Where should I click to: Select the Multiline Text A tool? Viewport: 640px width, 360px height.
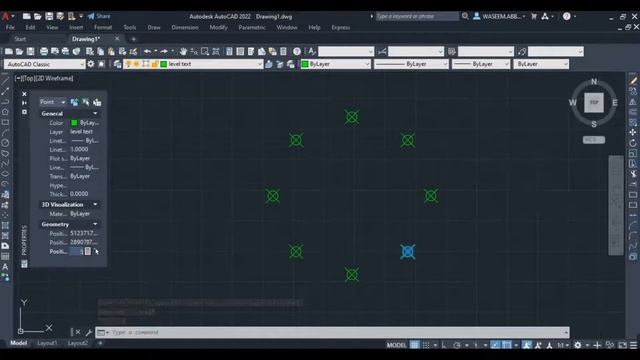(5, 267)
